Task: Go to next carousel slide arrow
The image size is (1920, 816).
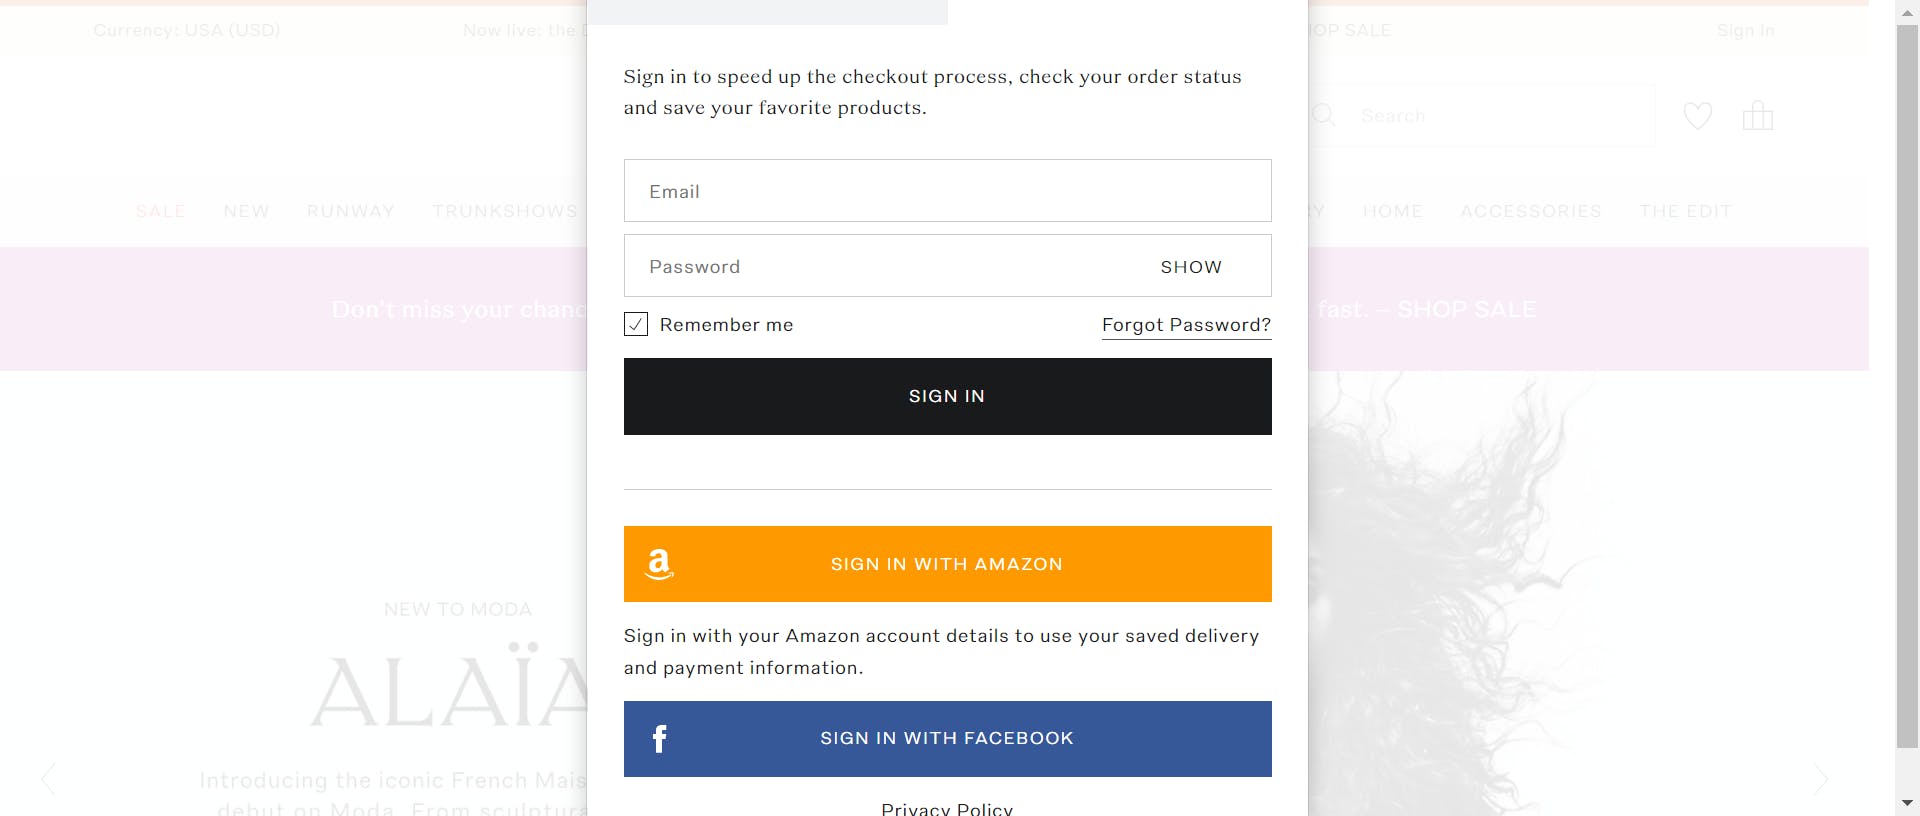Action: coord(1821,779)
